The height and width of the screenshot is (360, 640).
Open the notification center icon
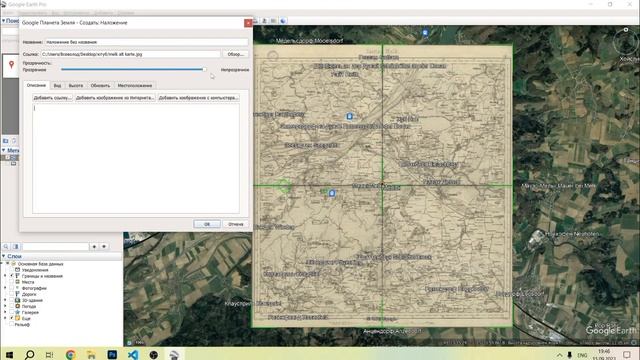pos(627,355)
